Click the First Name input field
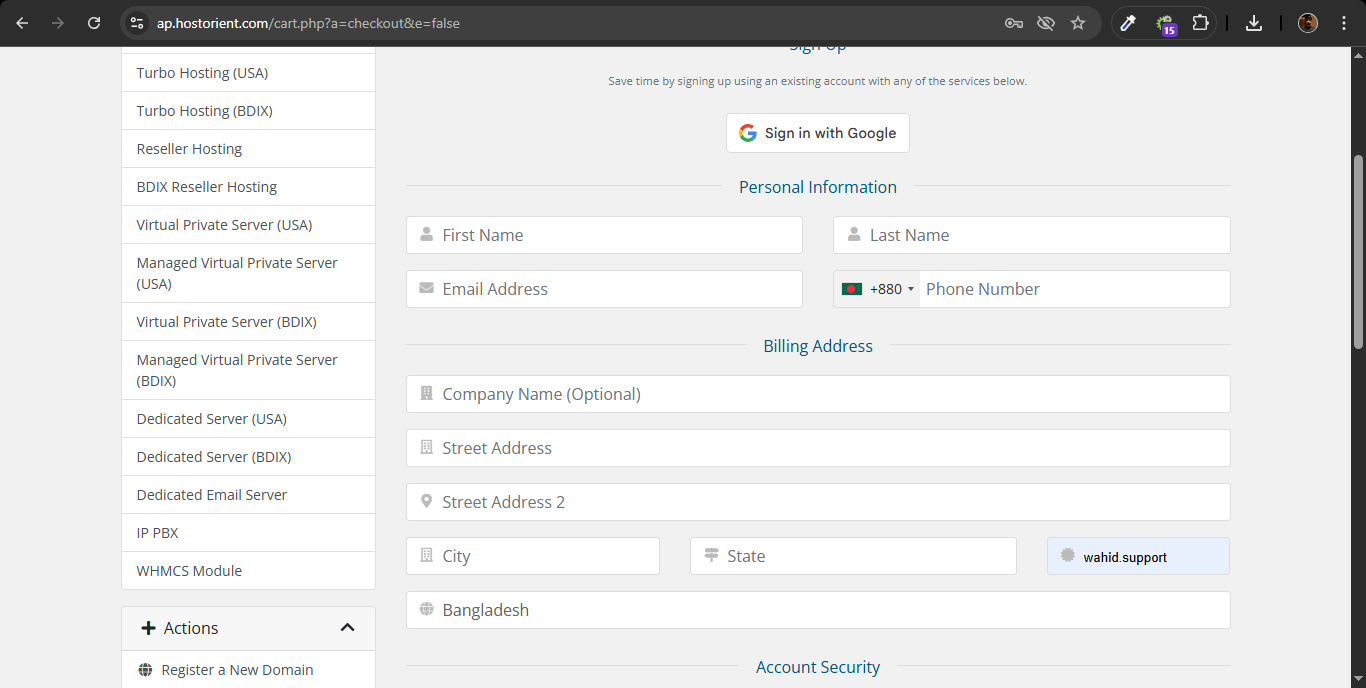The image size is (1366, 688). click(604, 235)
